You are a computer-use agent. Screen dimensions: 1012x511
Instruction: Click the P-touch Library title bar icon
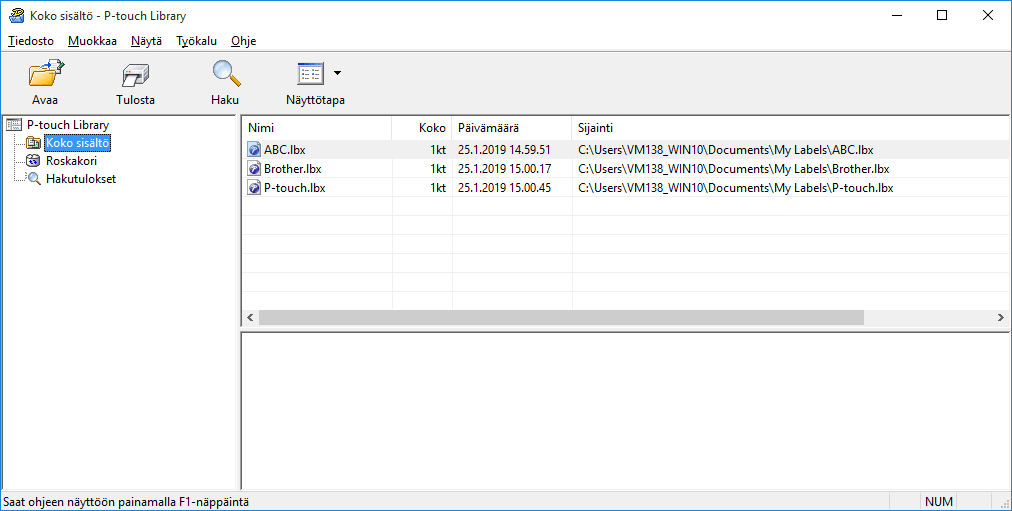click(17, 15)
